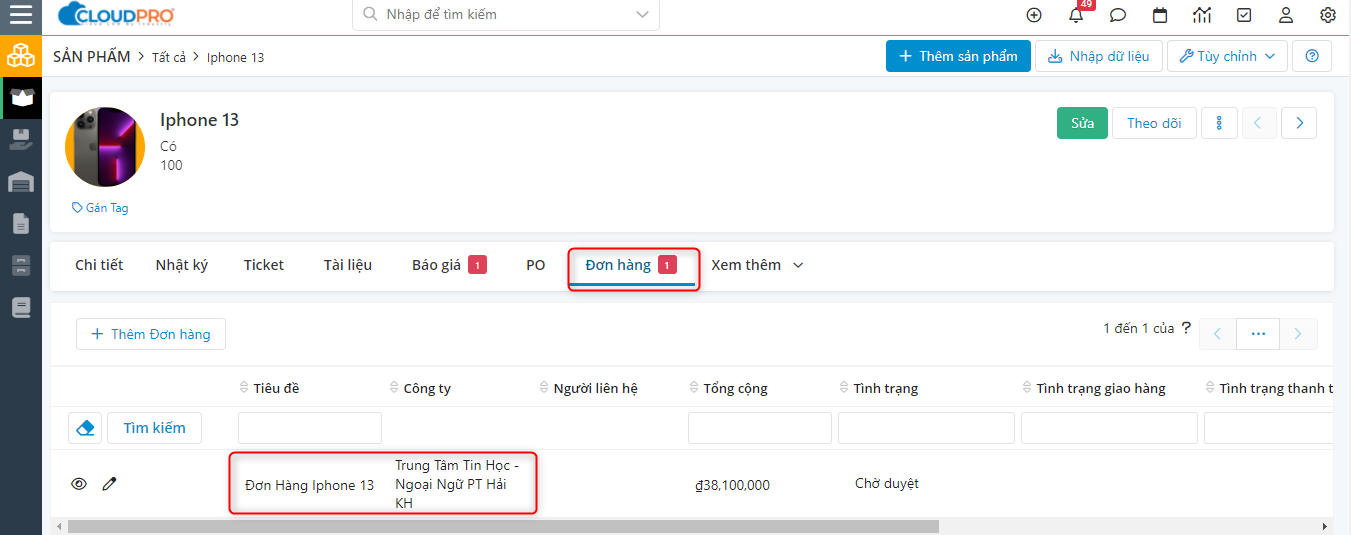Open the three-dot more actions button
Viewport: 1351px width, 535px height.
point(1219,123)
